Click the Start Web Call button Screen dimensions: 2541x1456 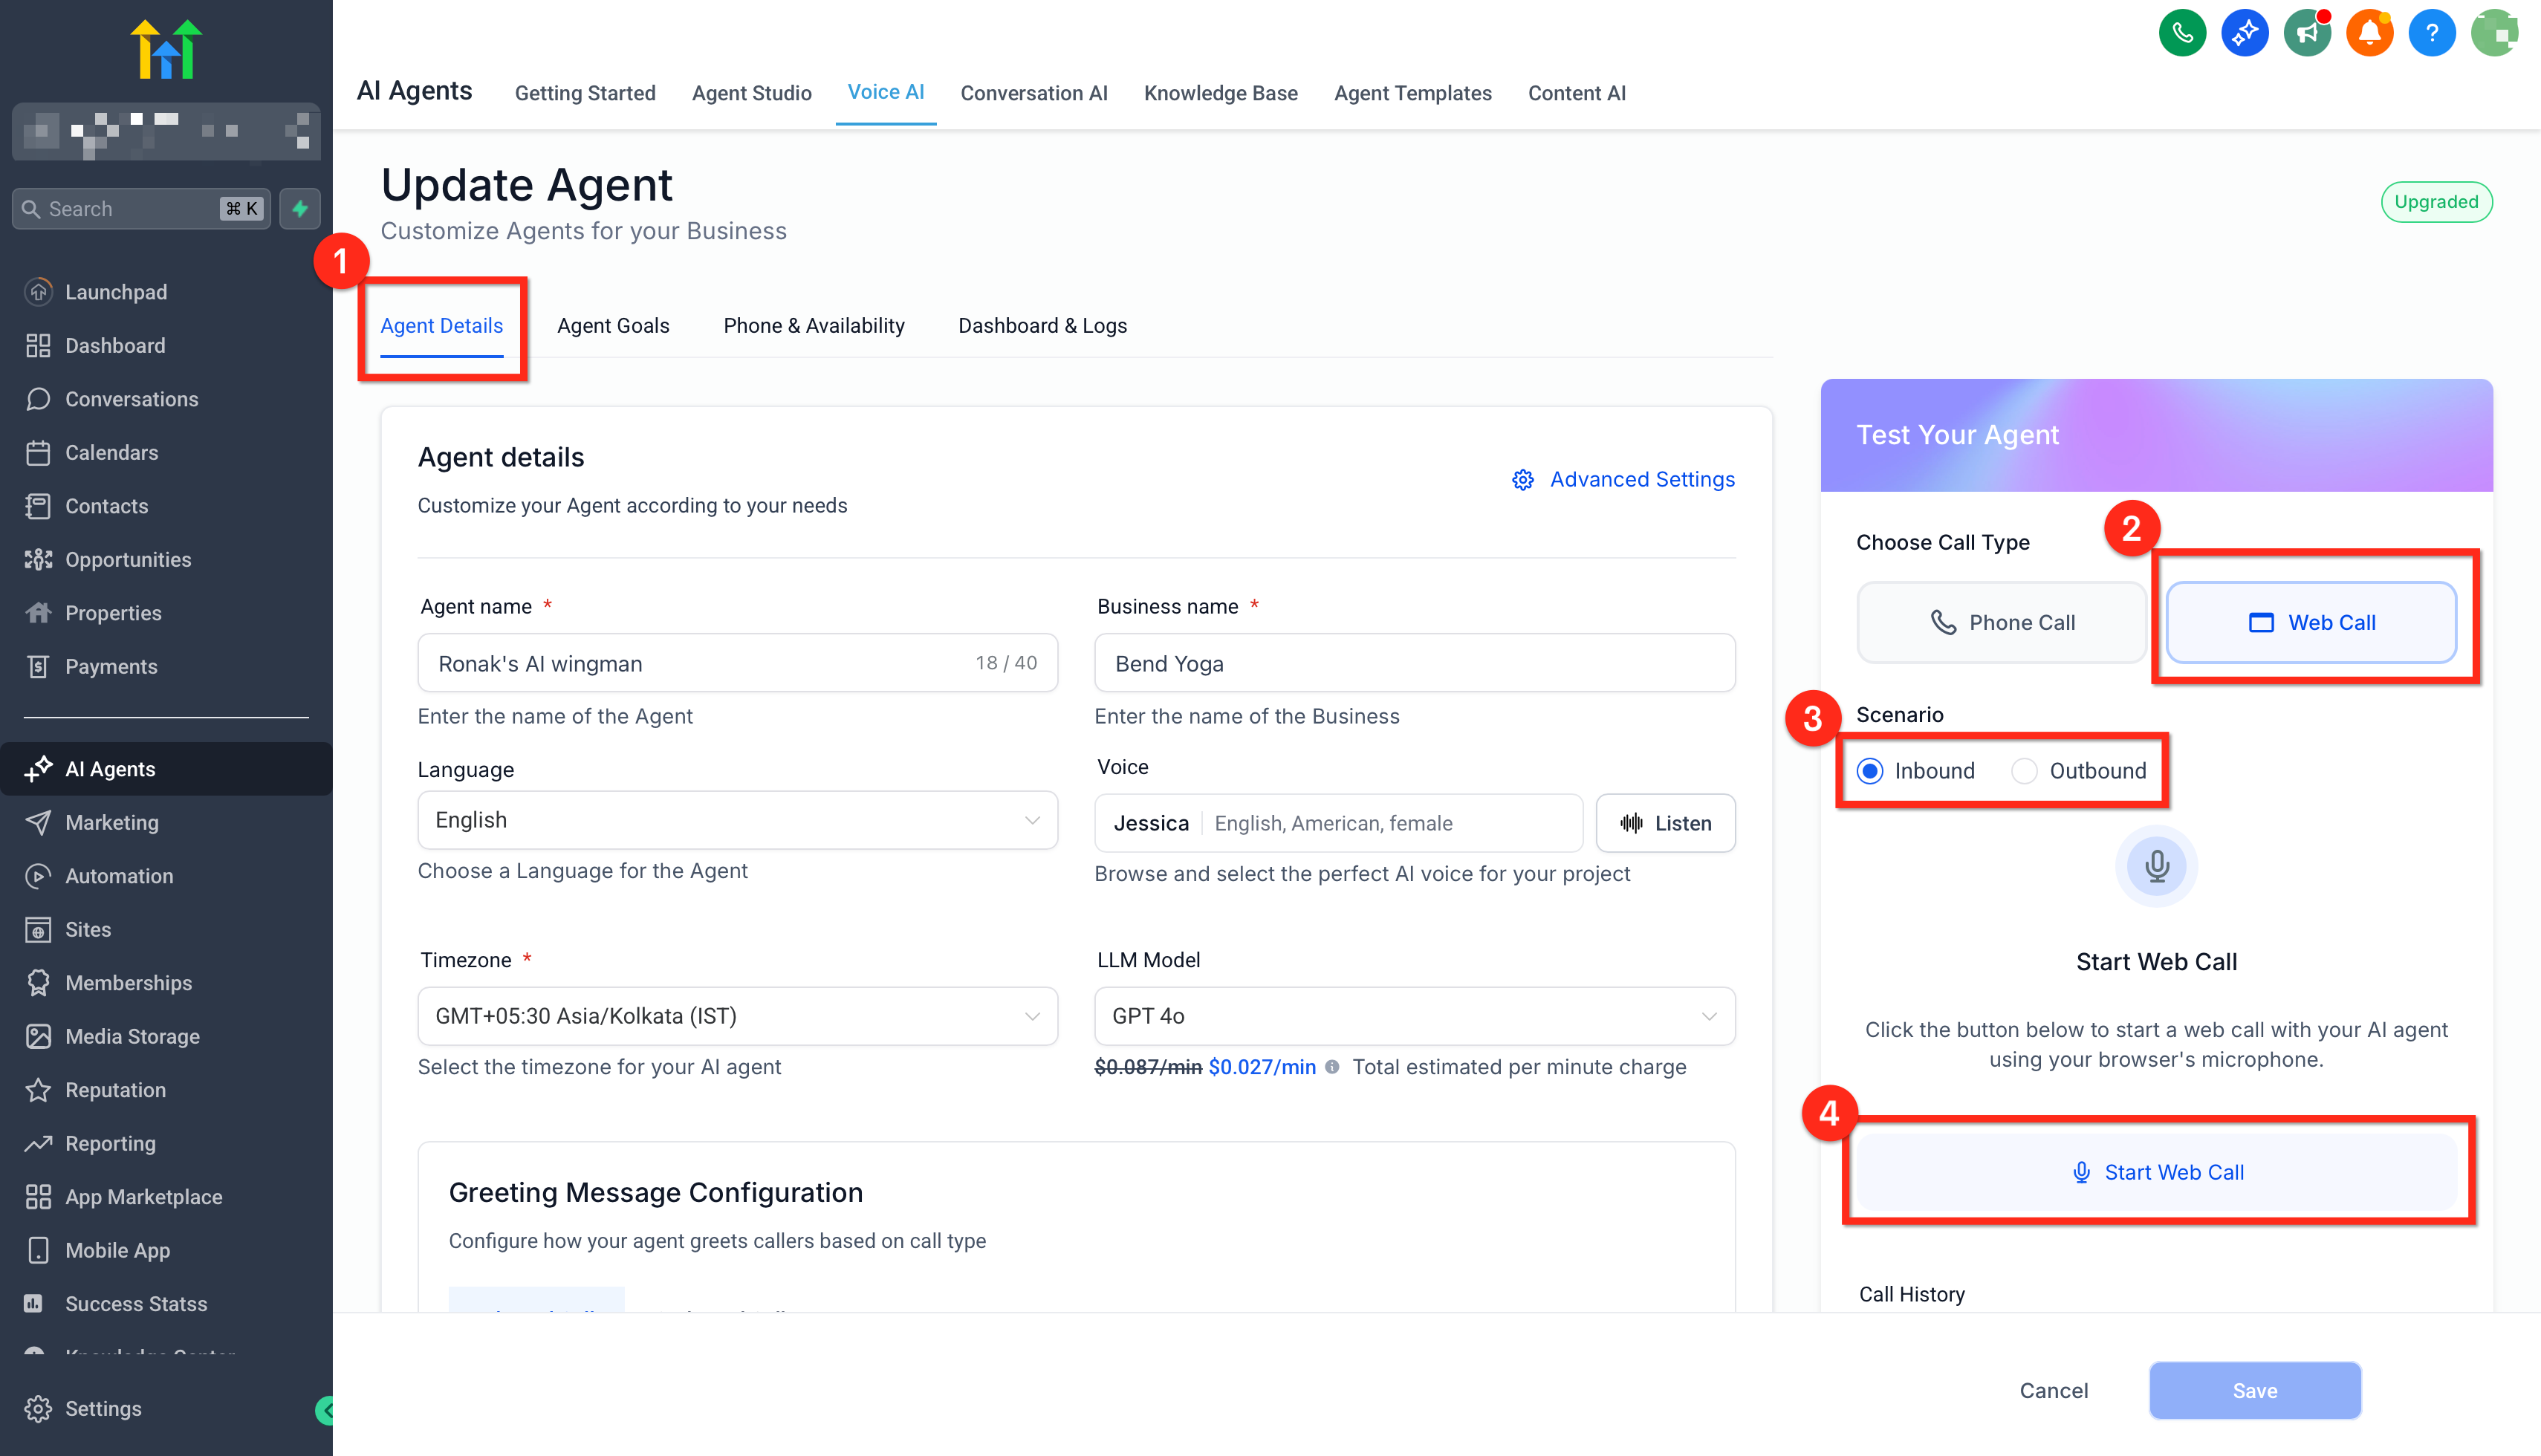pyautogui.click(x=2157, y=1172)
